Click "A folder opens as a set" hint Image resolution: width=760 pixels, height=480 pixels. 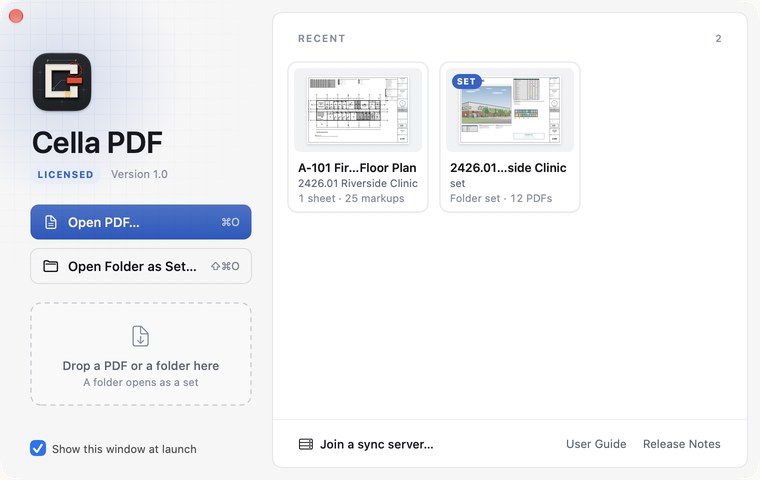pyautogui.click(x=141, y=383)
